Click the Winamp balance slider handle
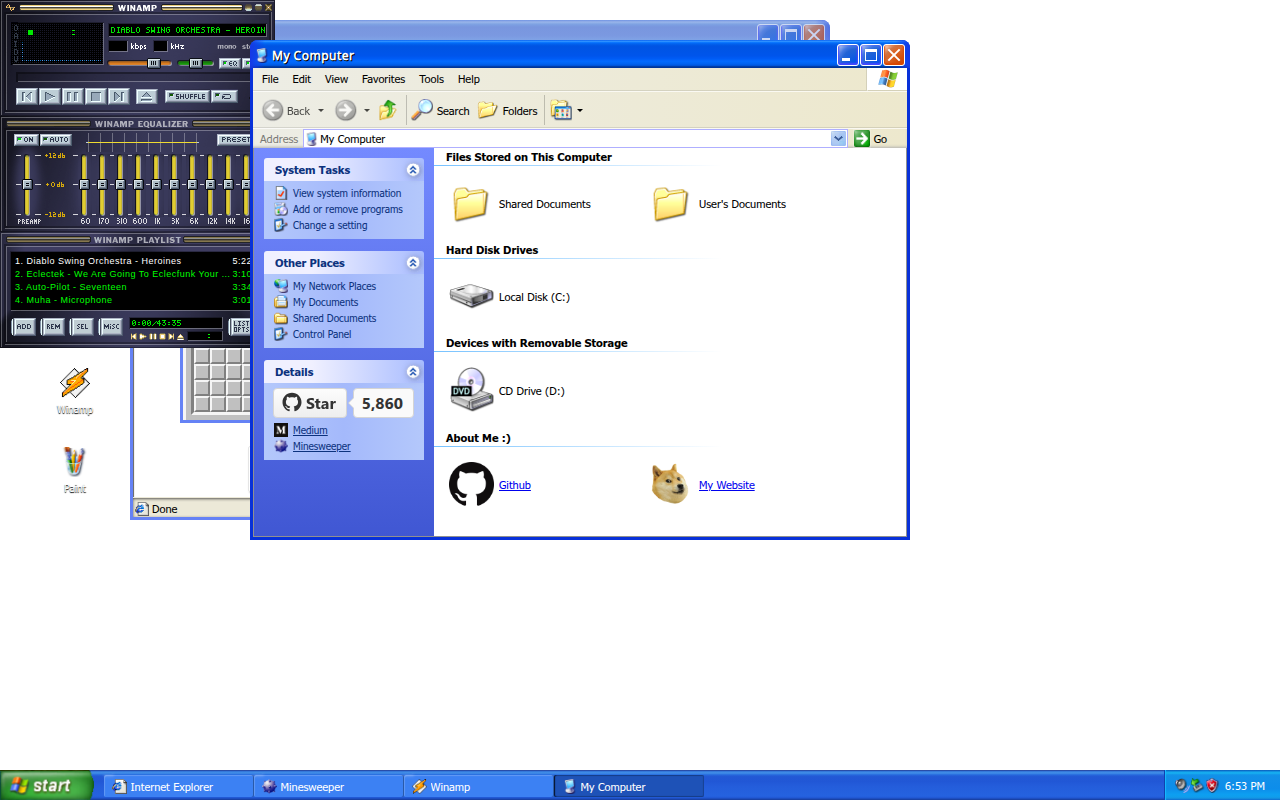Image resolution: width=1280 pixels, height=800 pixels. (196, 63)
